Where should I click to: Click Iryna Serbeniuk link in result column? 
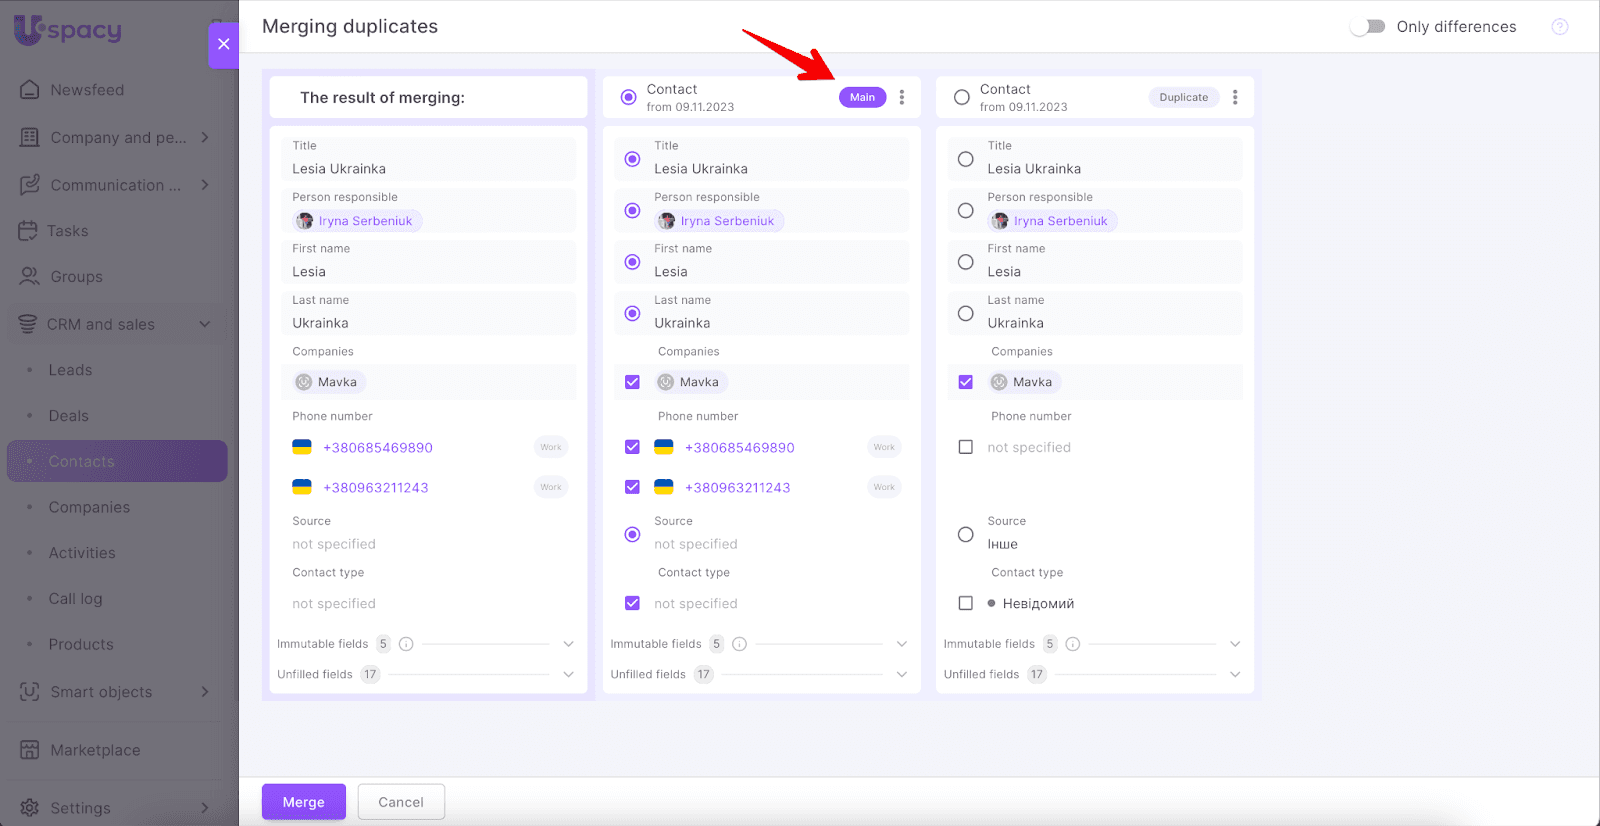(x=365, y=221)
